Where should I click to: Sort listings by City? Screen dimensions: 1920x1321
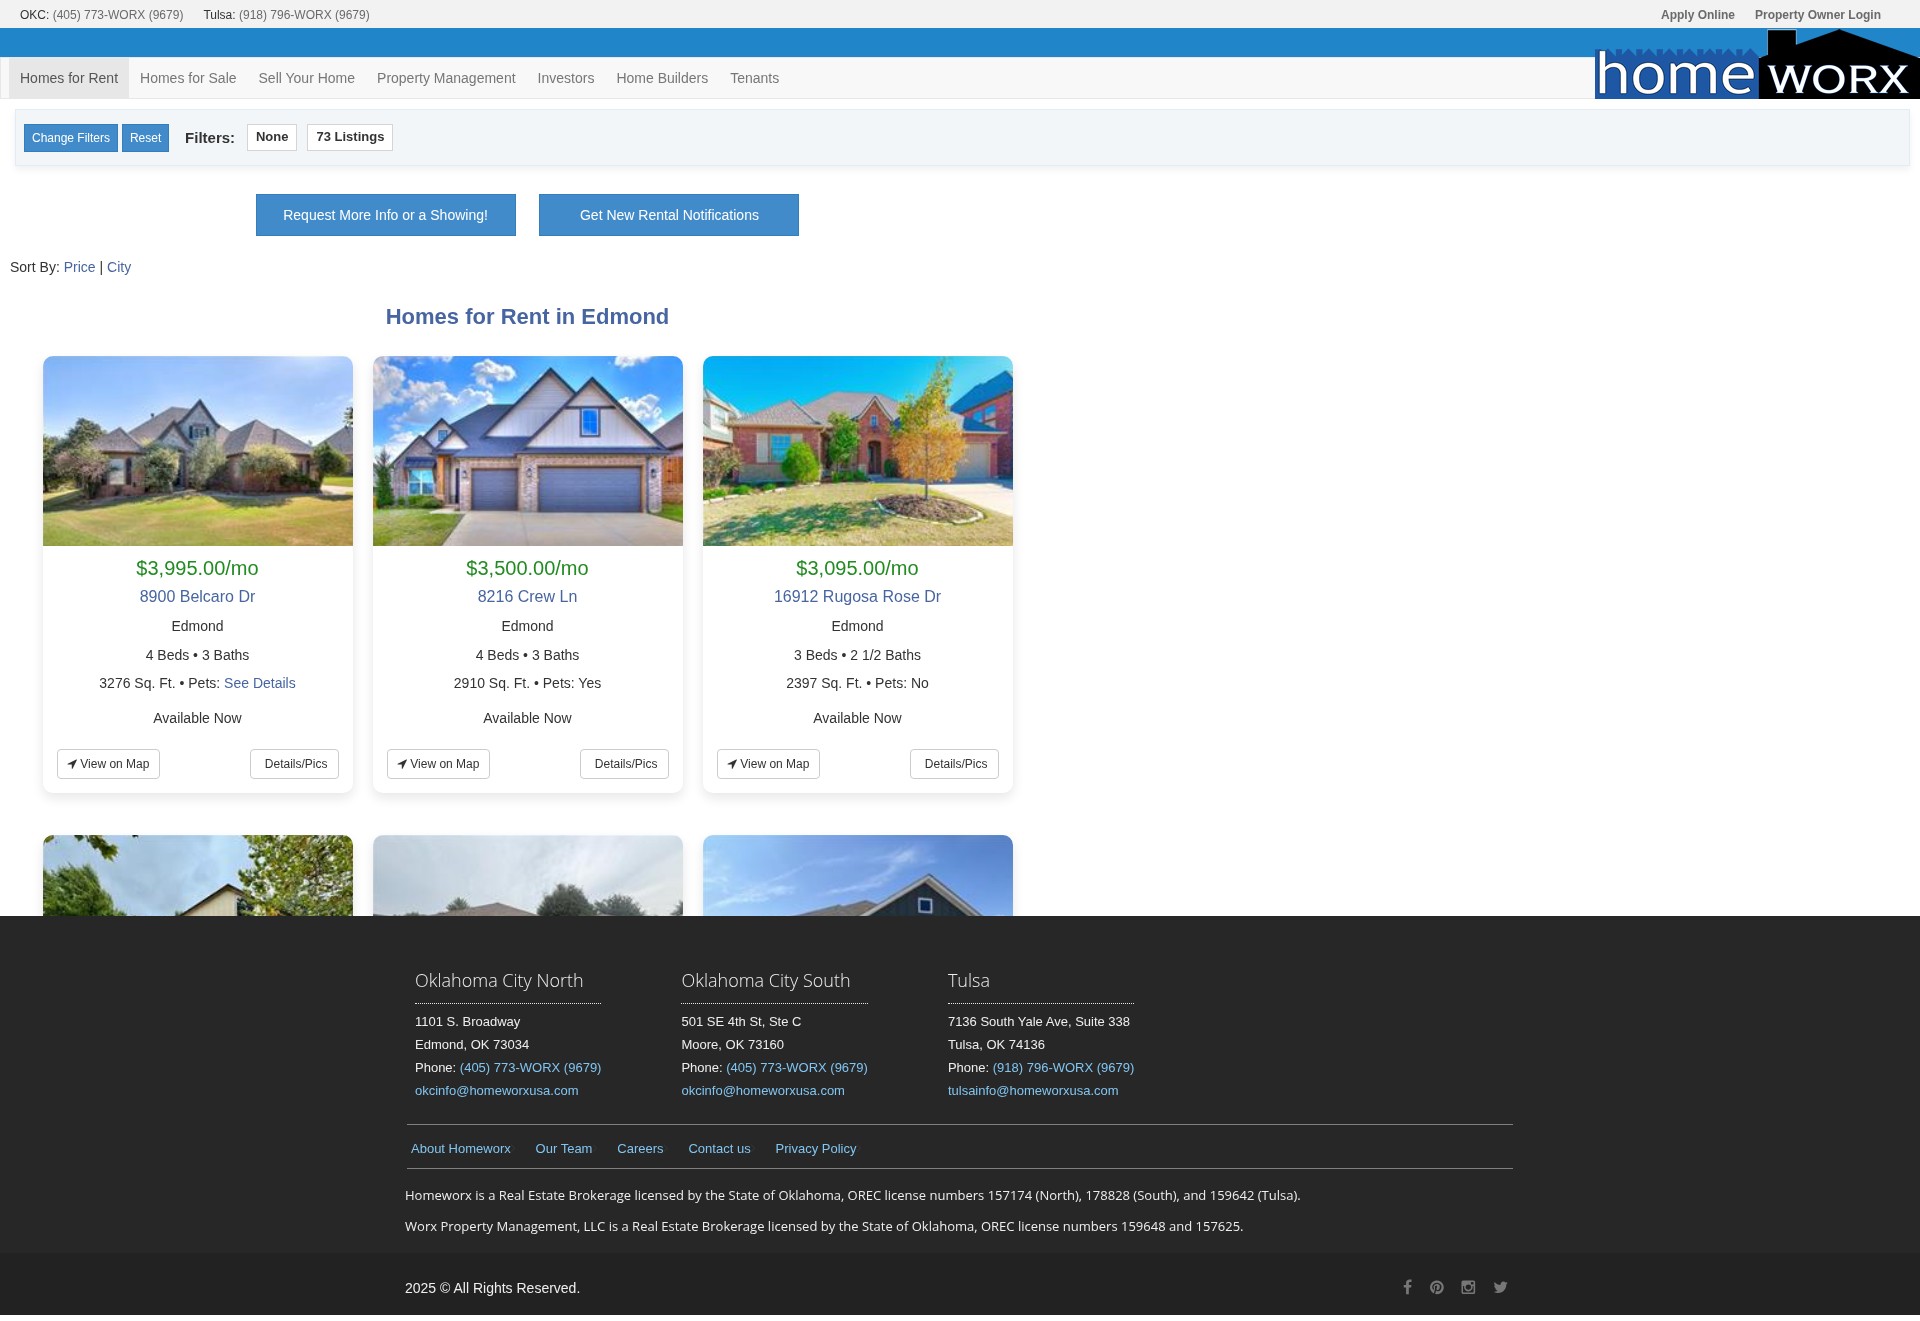coord(119,267)
